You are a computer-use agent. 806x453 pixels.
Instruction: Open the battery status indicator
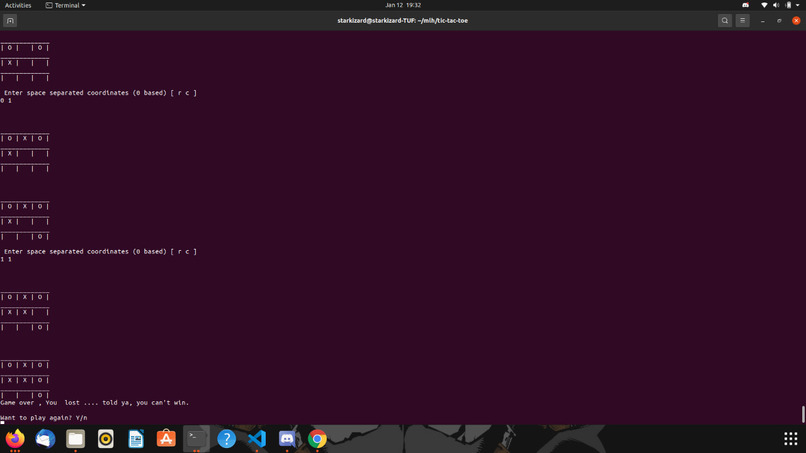789,5
